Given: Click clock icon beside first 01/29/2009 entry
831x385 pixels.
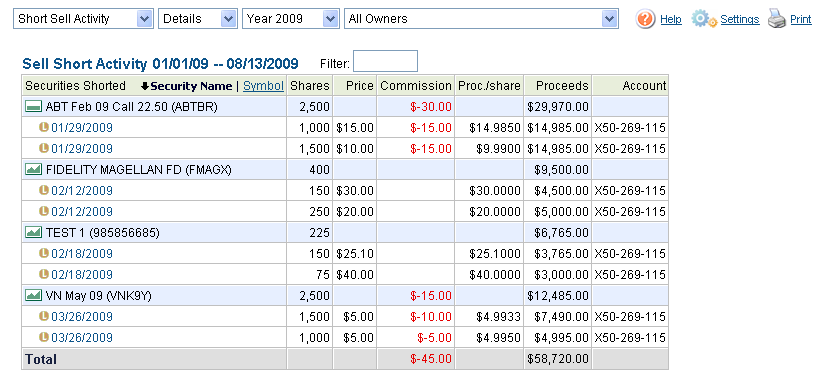Looking at the screenshot, I should 44,128.
